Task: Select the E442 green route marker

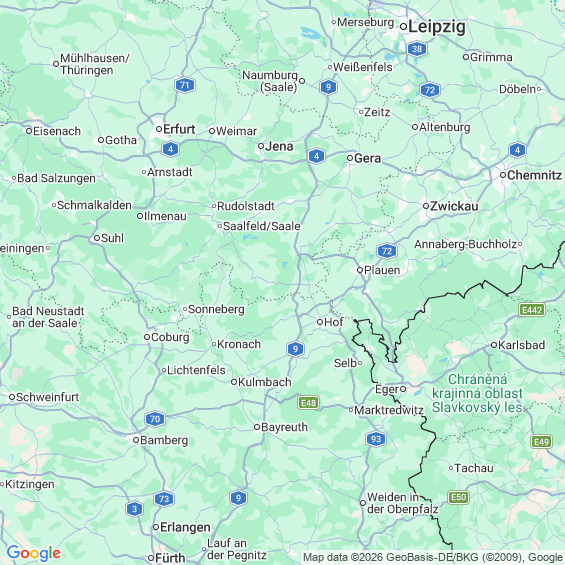Action: click(x=532, y=310)
